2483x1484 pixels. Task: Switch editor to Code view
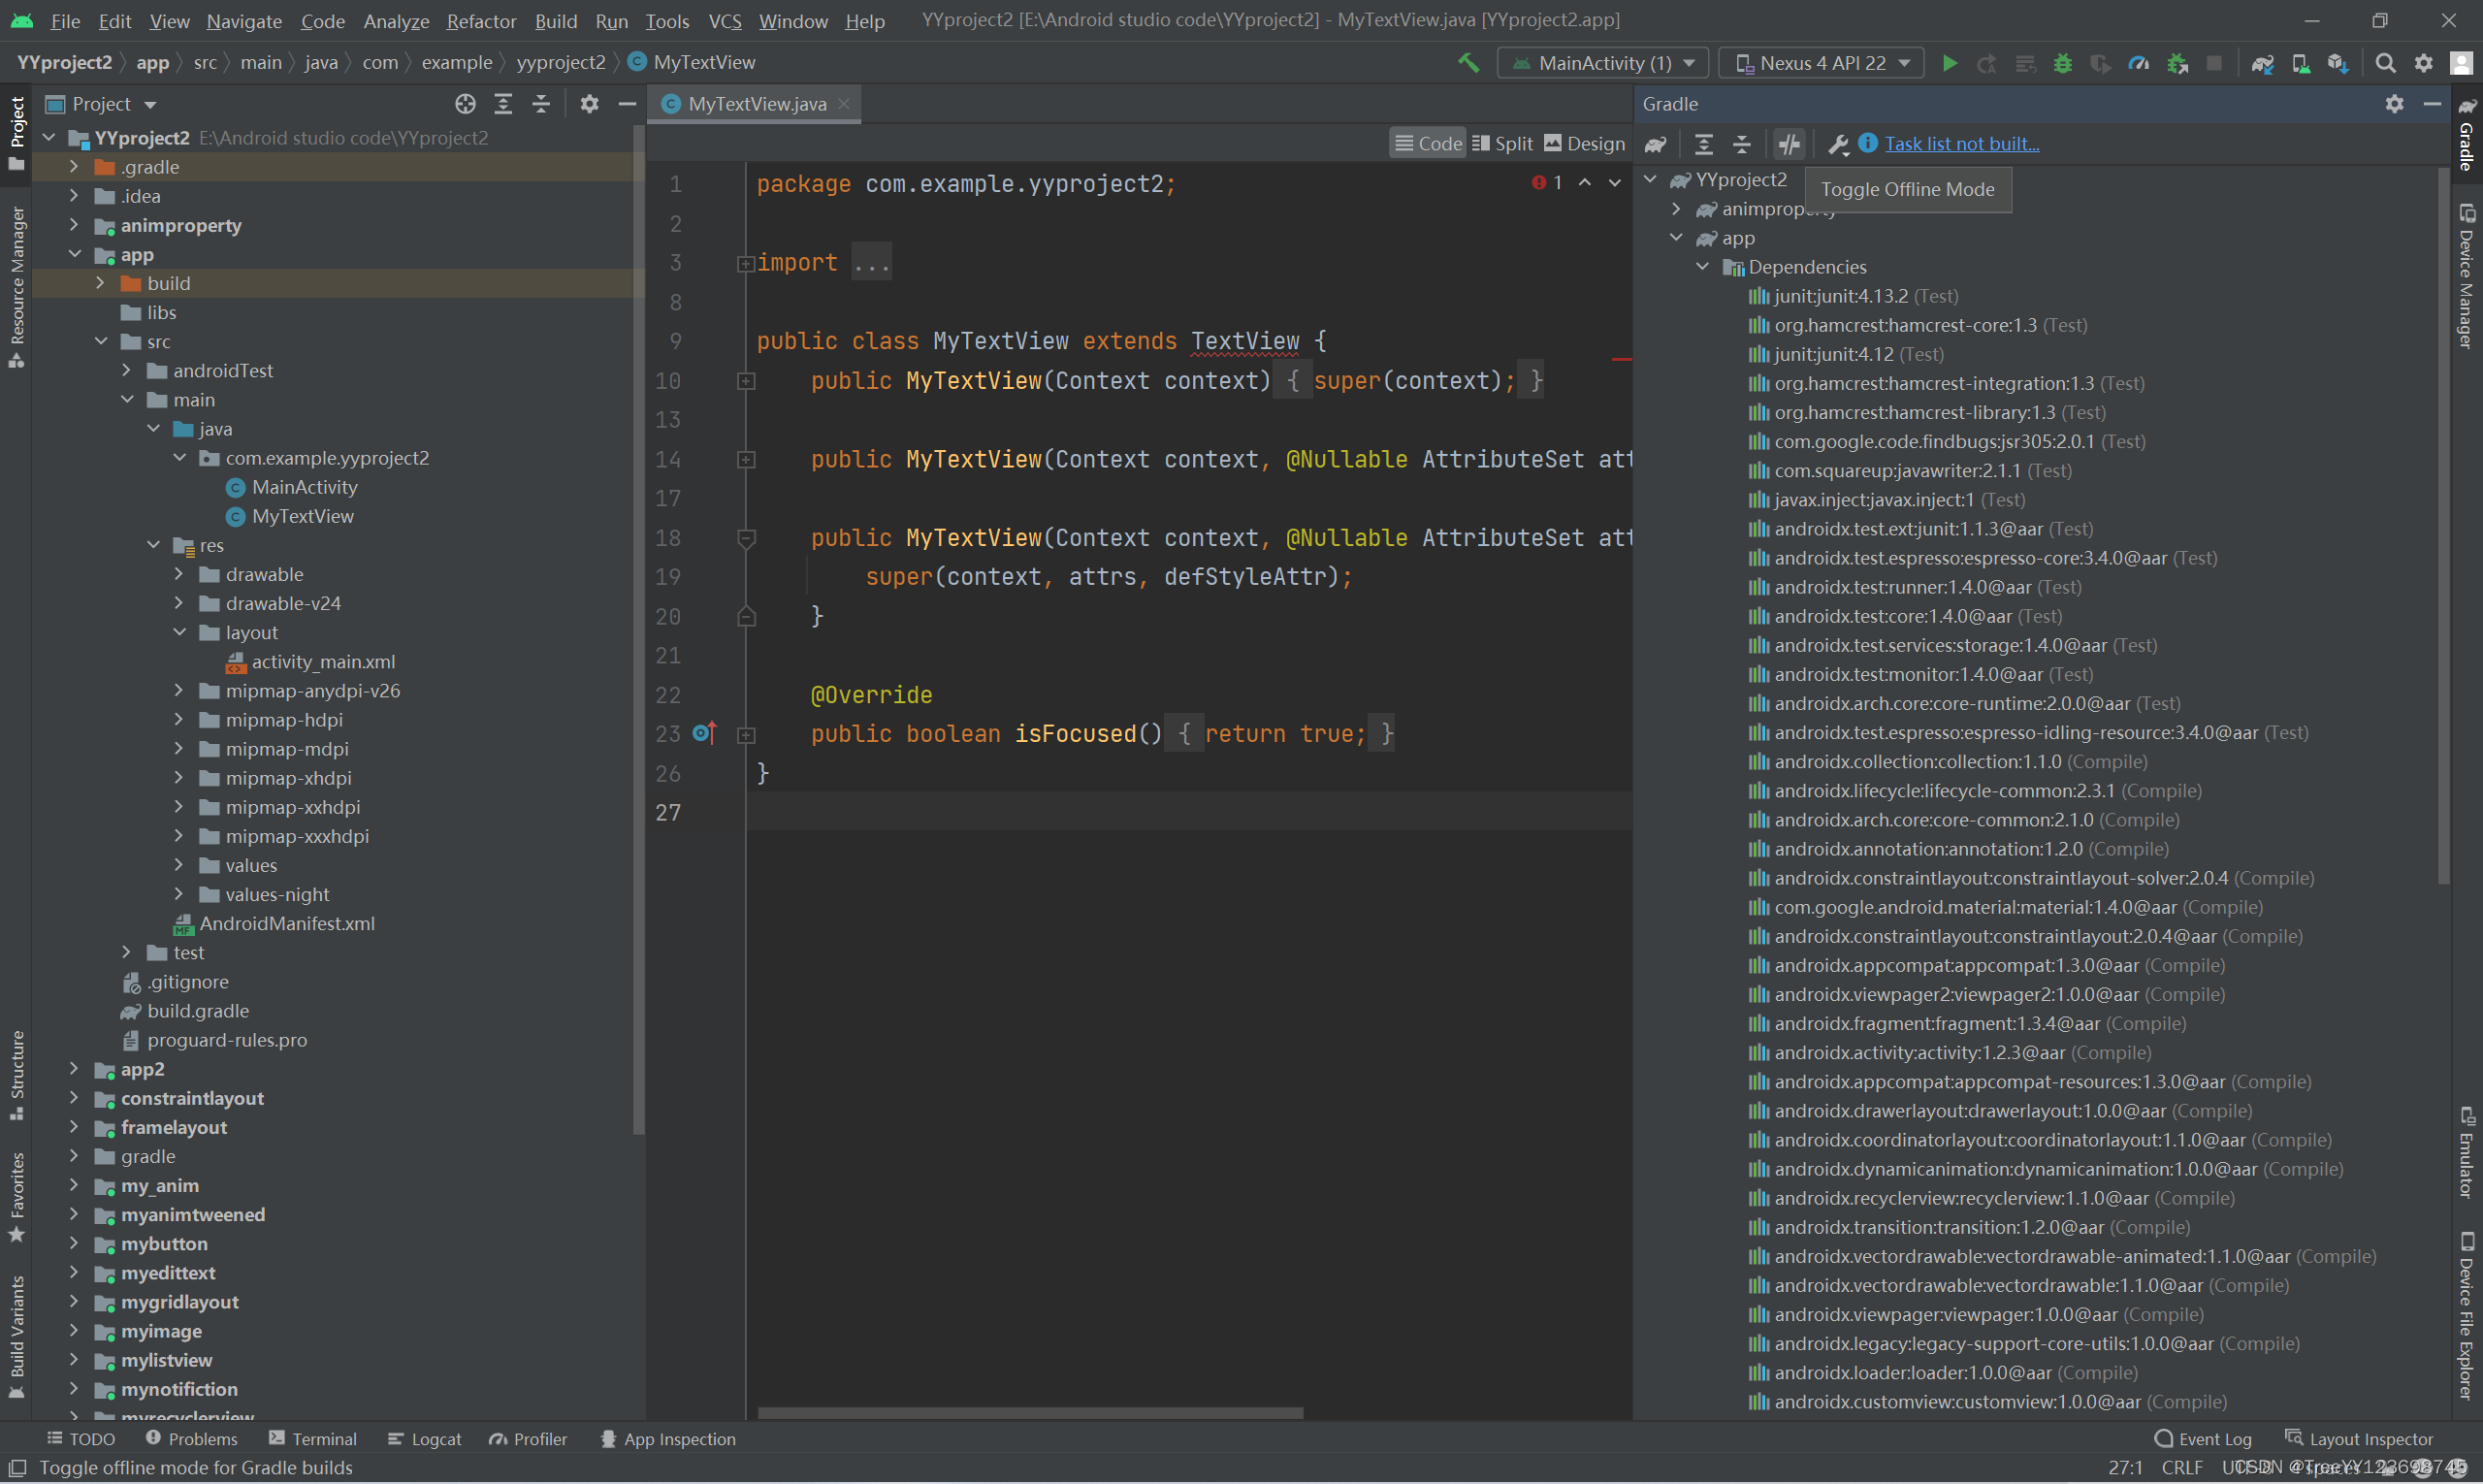tap(1428, 143)
